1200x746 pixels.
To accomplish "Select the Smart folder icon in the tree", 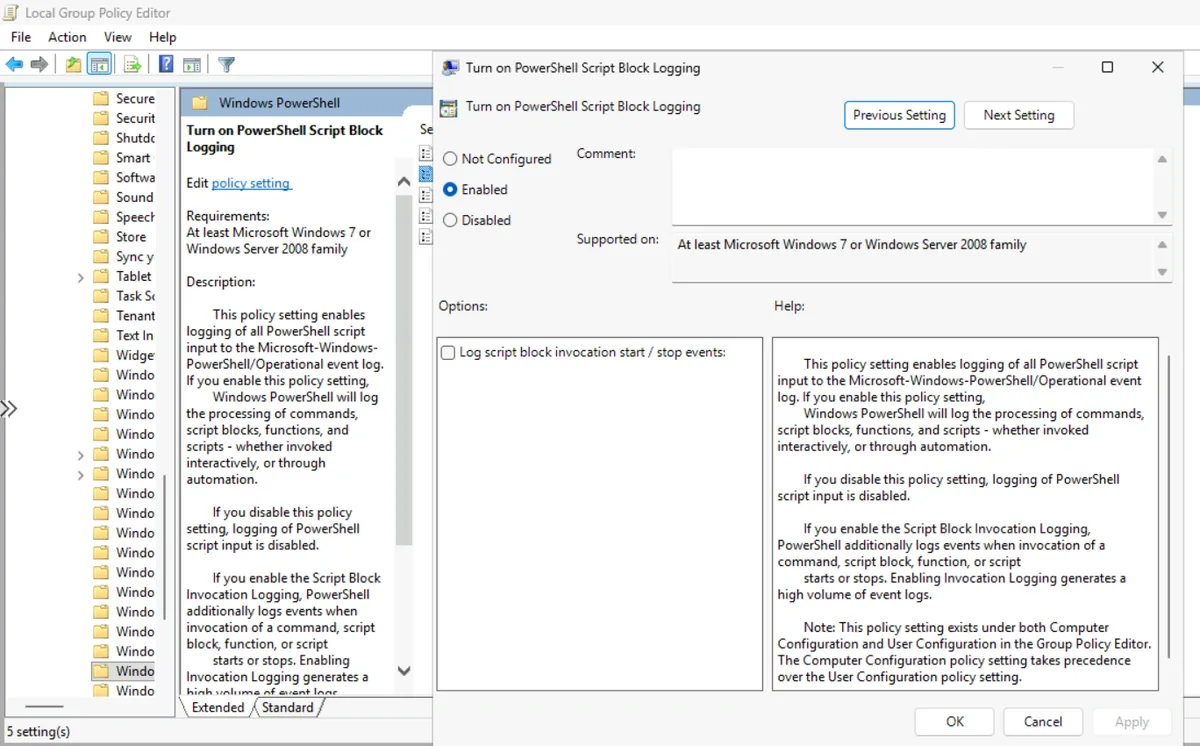I will (x=100, y=158).
